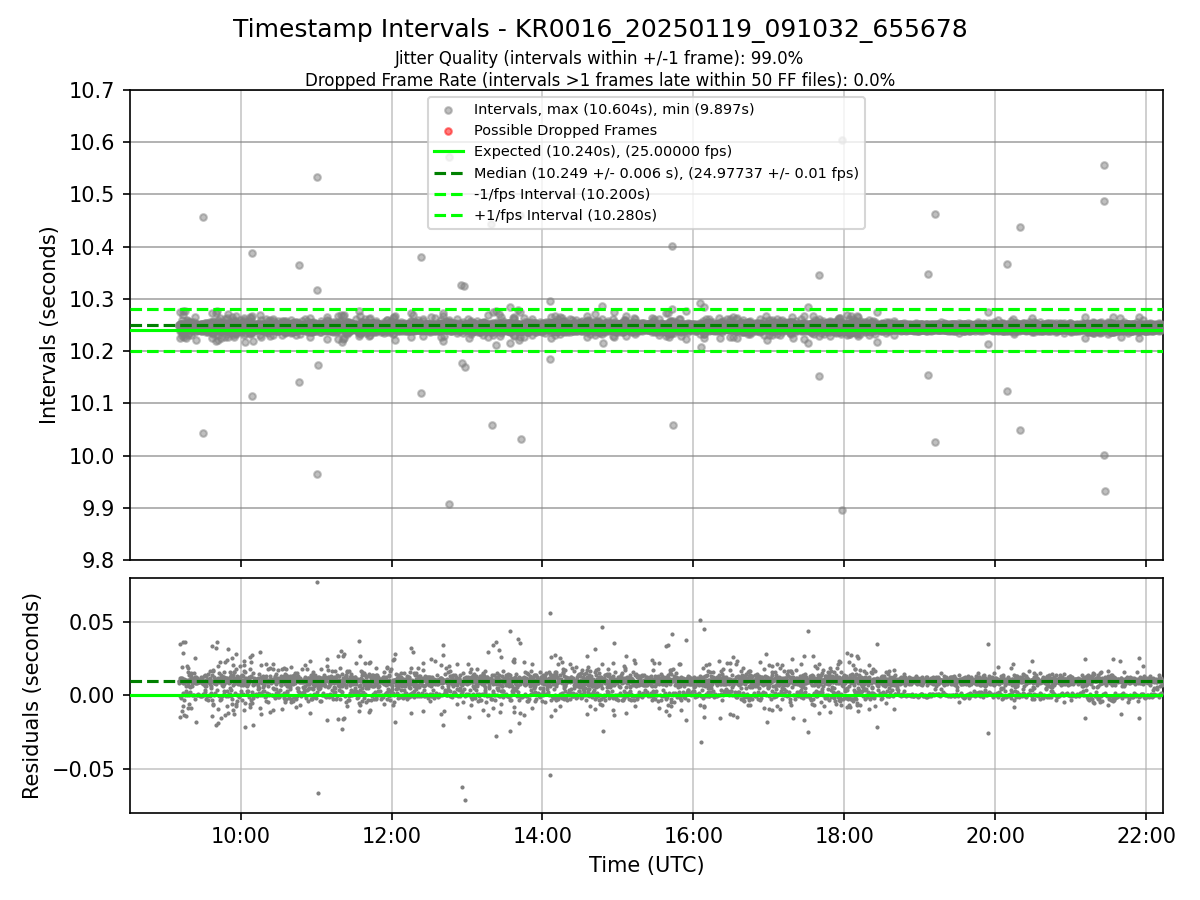Click legend entry Possible Dropped Frames

coord(565,130)
